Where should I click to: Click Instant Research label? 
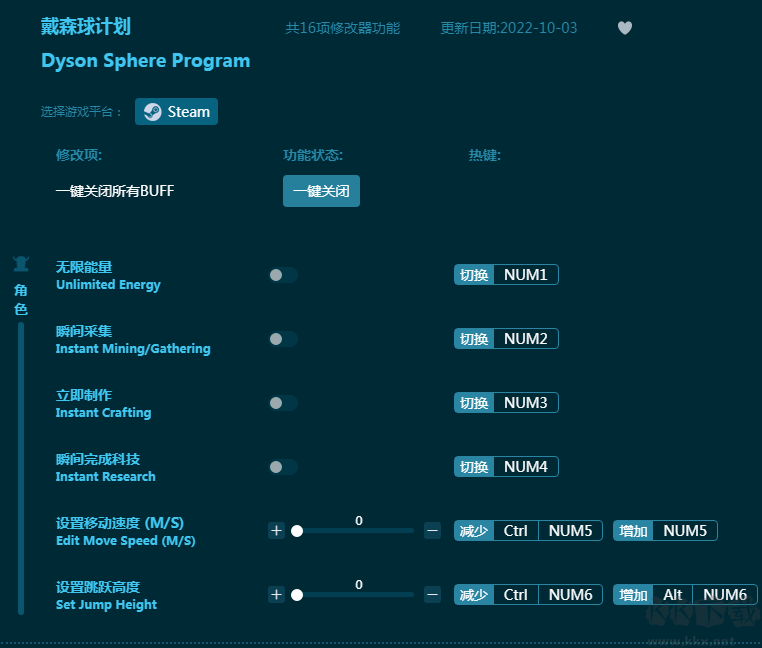105,477
